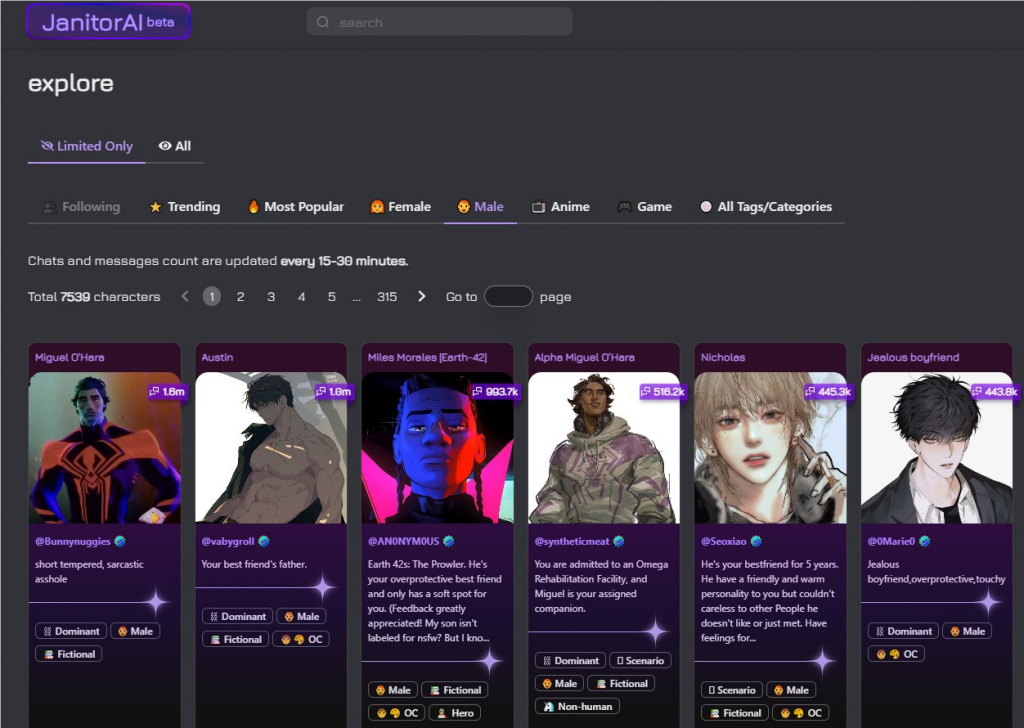Toggle the All visibility filter
This screenshot has width=1024, height=728.
[x=175, y=146]
